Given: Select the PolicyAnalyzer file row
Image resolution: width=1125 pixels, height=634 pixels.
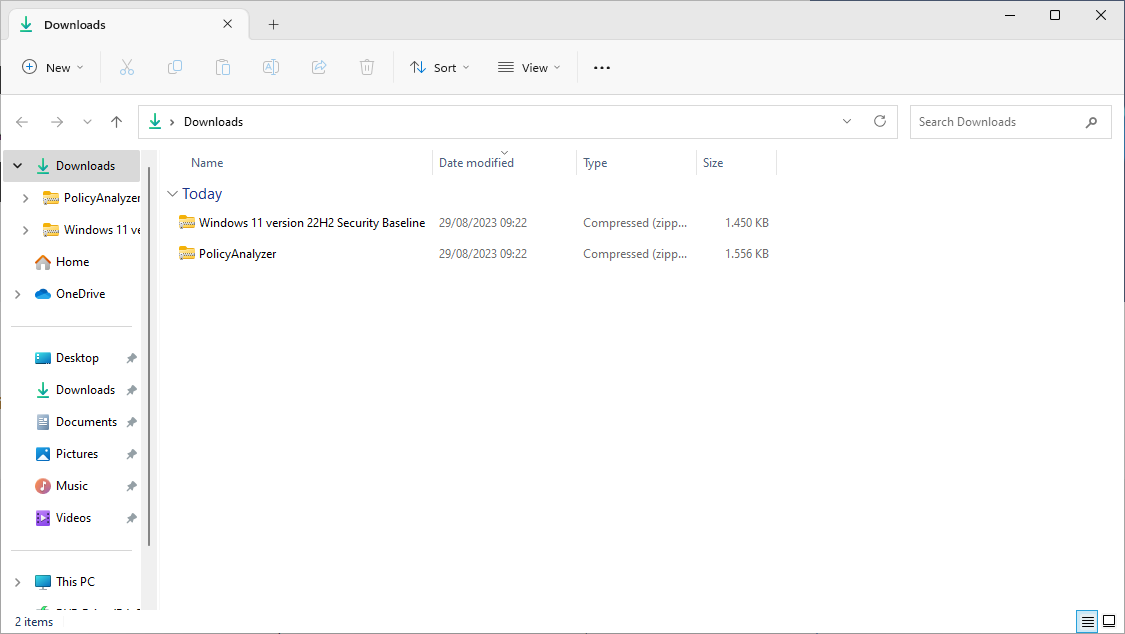Looking at the screenshot, I should point(474,253).
